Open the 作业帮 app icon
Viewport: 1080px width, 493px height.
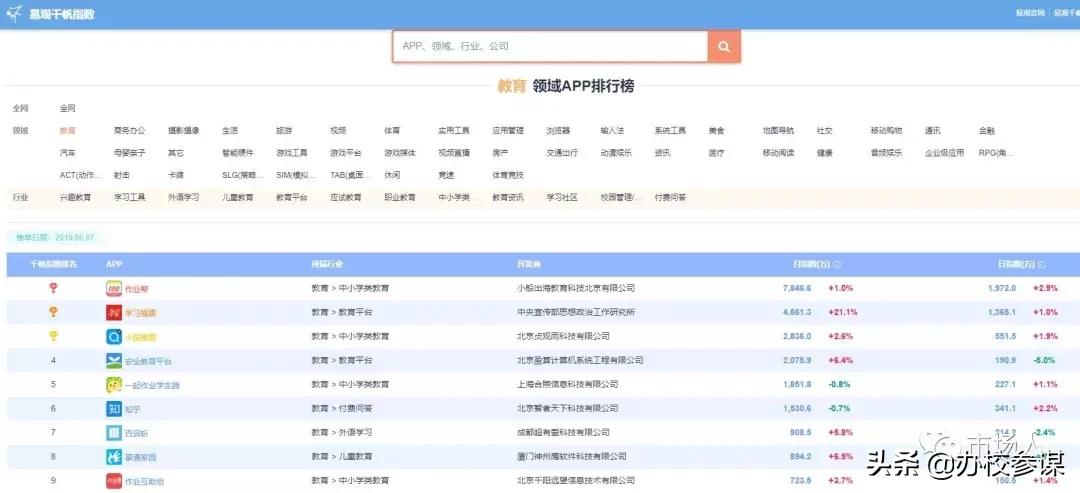click(x=114, y=289)
